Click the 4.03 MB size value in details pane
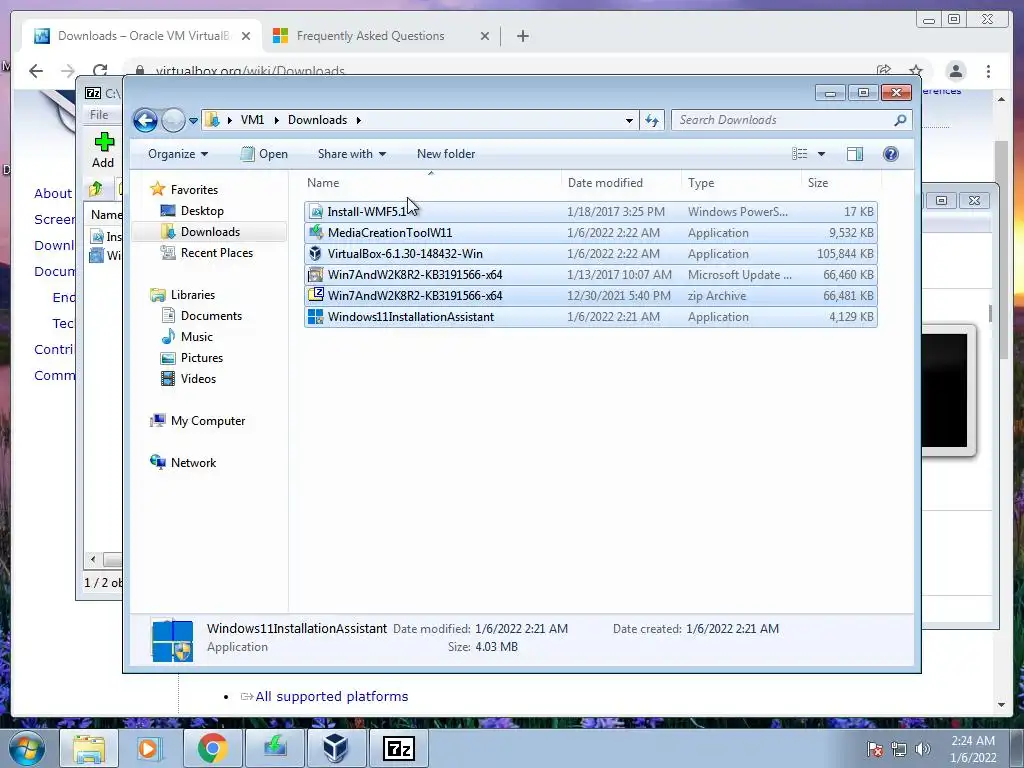 click(496, 647)
